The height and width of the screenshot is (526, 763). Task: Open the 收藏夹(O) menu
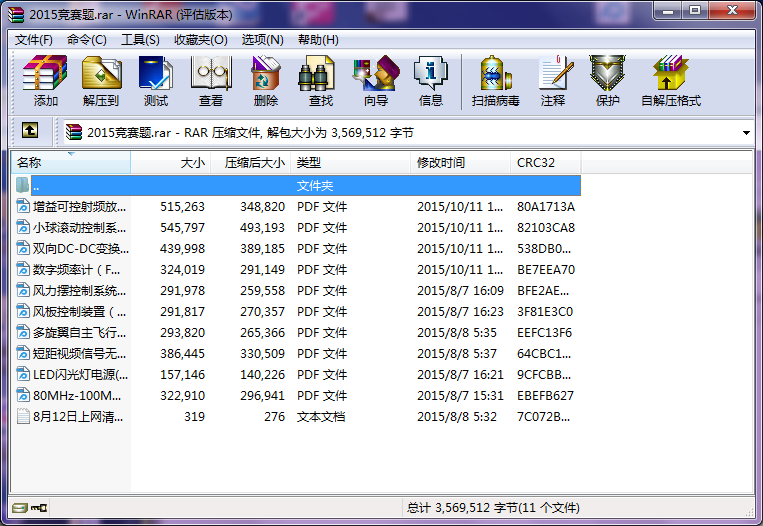pos(200,40)
